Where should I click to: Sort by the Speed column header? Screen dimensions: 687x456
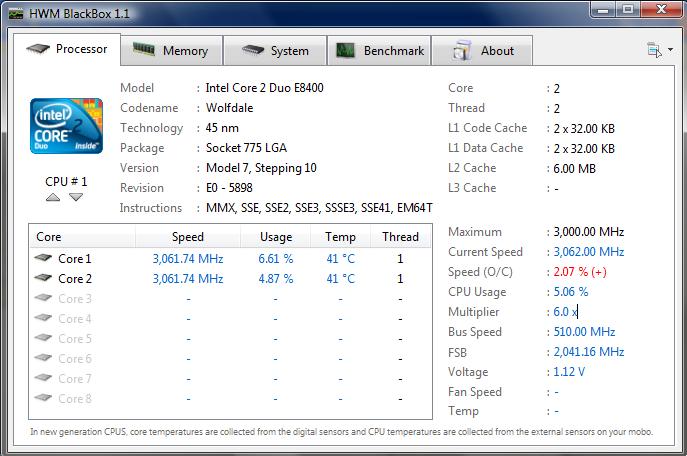click(188, 237)
